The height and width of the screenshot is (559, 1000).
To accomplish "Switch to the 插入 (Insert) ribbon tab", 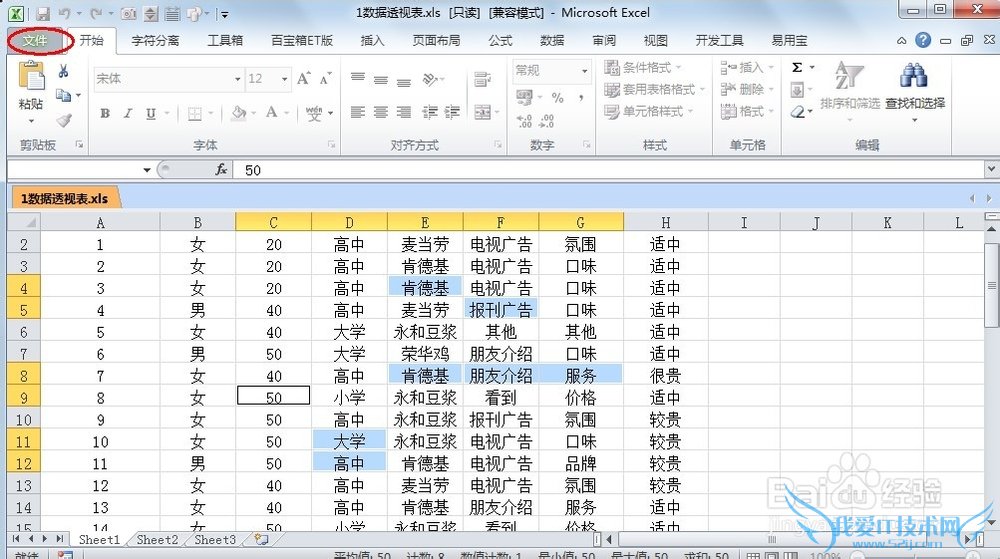I will [372, 41].
